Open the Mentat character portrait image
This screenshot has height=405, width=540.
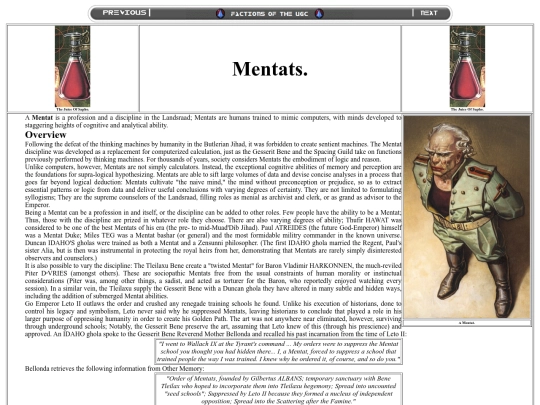tap(467, 217)
